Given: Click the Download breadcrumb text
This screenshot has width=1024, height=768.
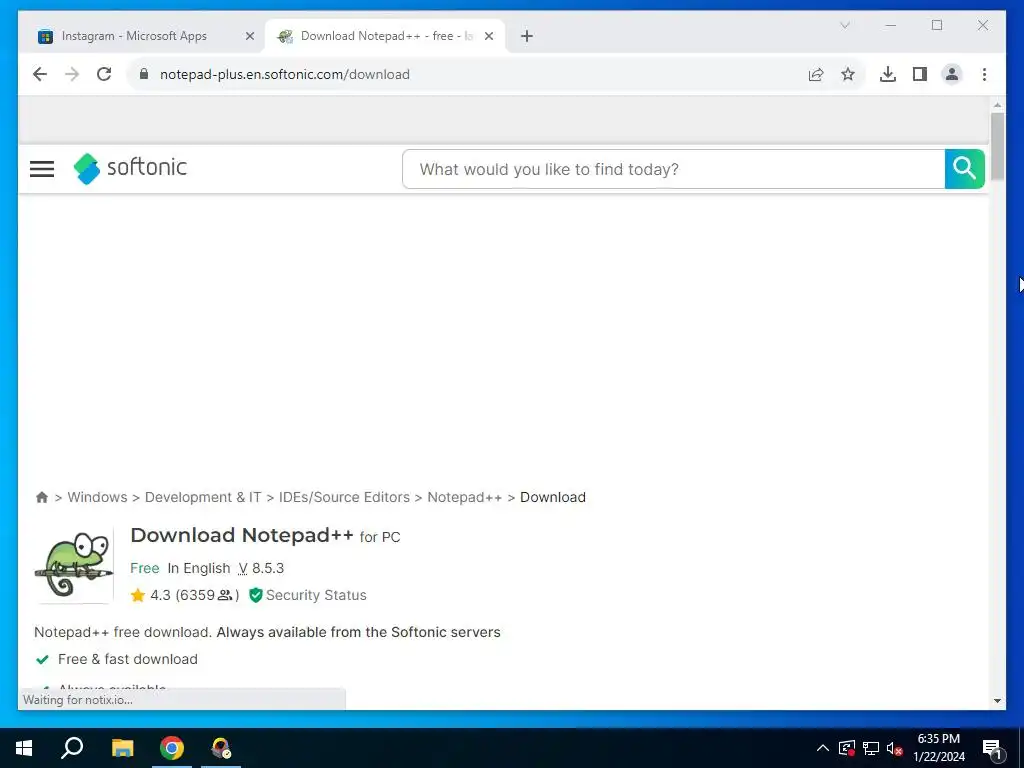Looking at the screenshot, I should click(x=552, y=498).
